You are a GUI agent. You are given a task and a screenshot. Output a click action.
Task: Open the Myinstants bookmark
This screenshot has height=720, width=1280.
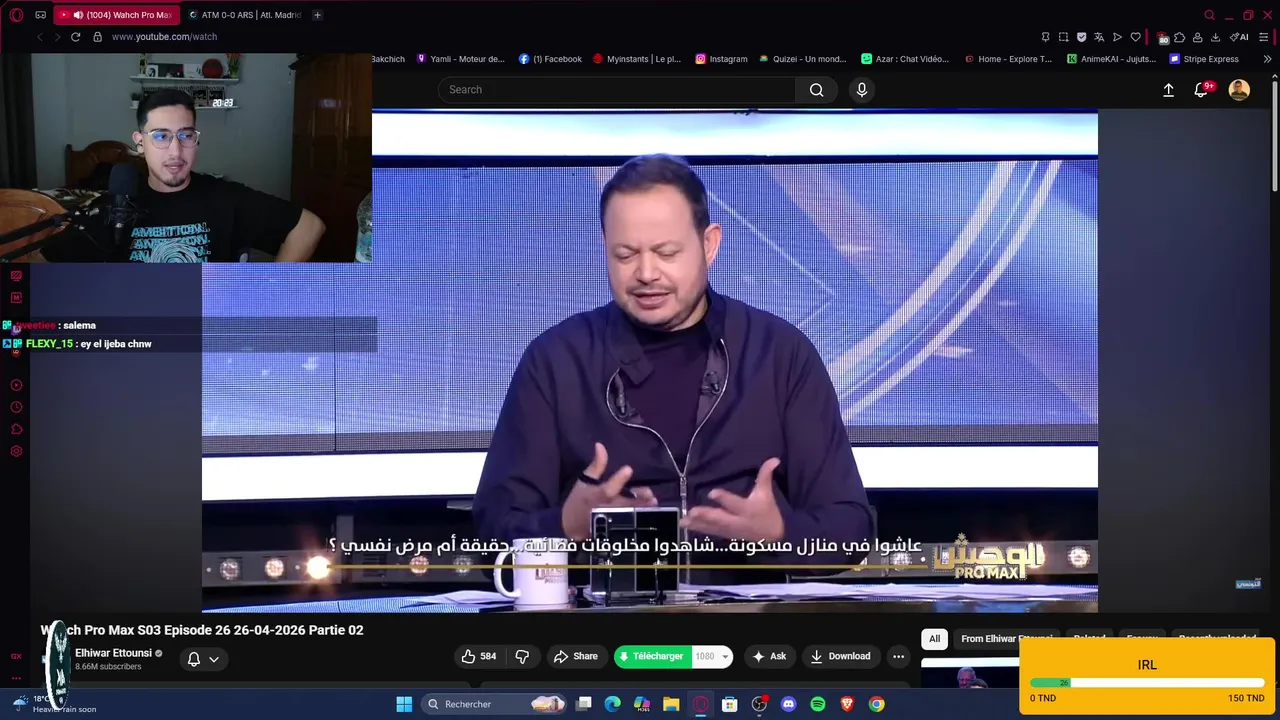point(637,59)
